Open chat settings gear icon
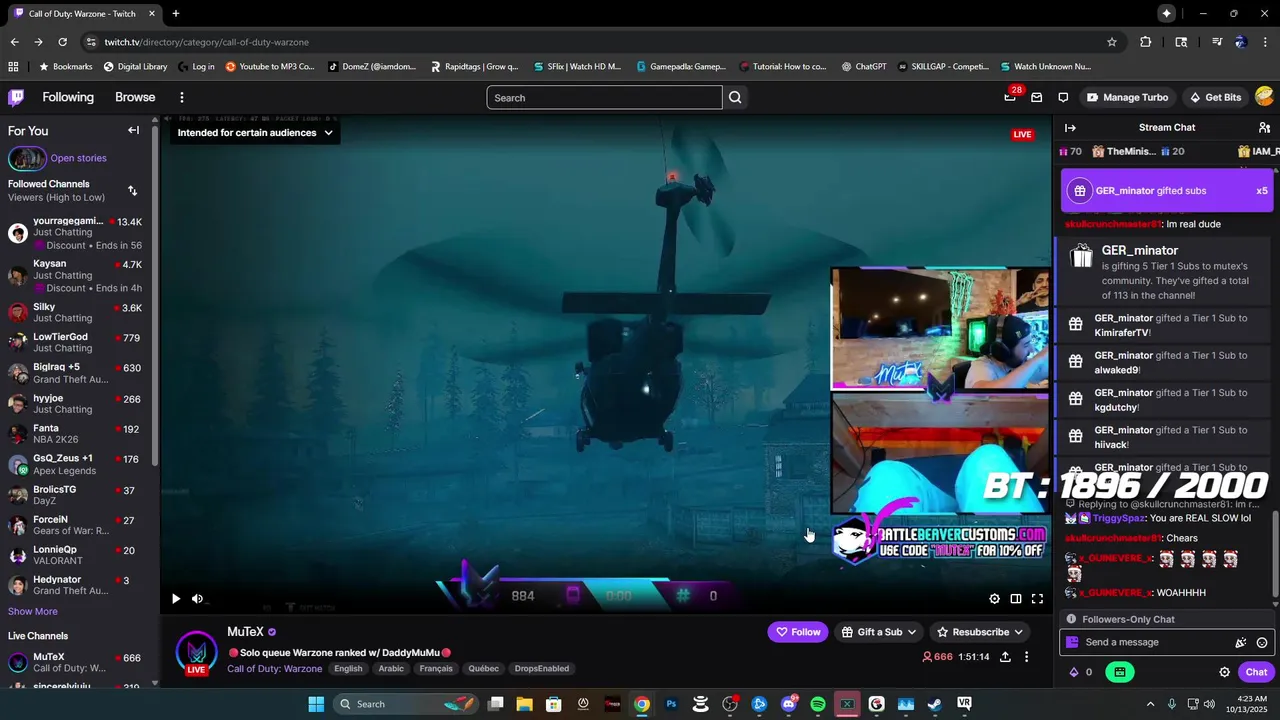 [1224, 672]
